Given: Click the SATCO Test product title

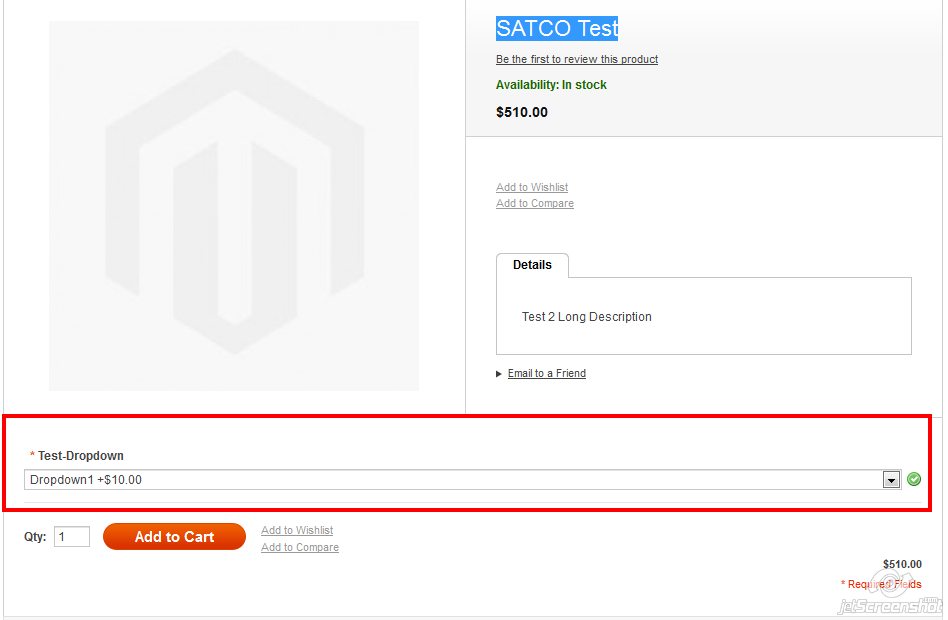Looking at the screenshot, I should point(557,28).
